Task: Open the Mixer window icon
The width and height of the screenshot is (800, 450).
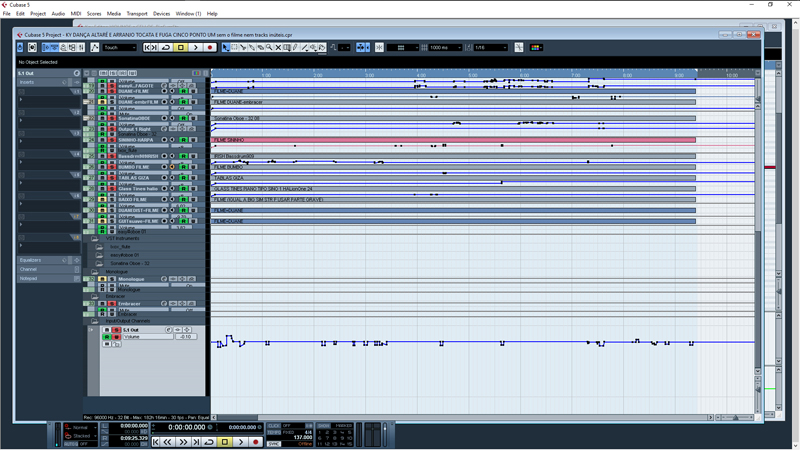Action: pos(81,47)
